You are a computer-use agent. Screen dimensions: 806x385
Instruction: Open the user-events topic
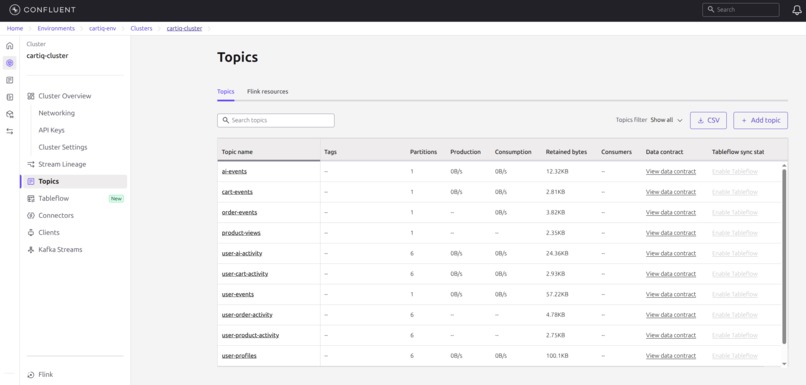pyautogui.click(x=238, y=295)
